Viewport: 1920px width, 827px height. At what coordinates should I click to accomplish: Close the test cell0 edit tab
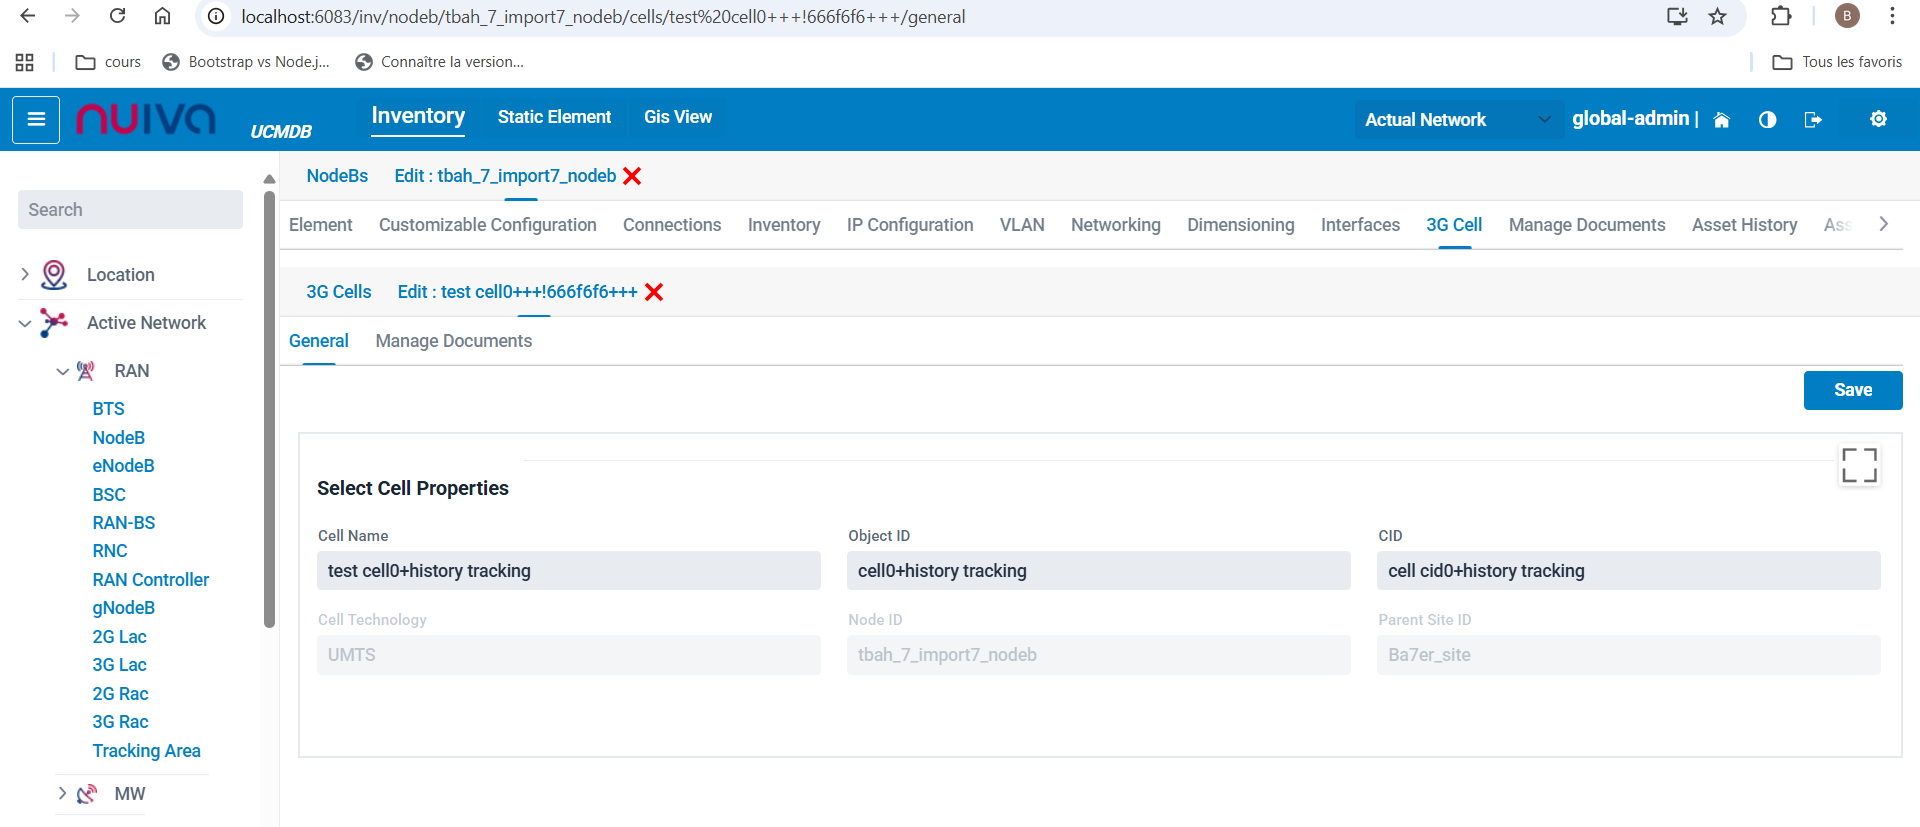tap(654, 292)
